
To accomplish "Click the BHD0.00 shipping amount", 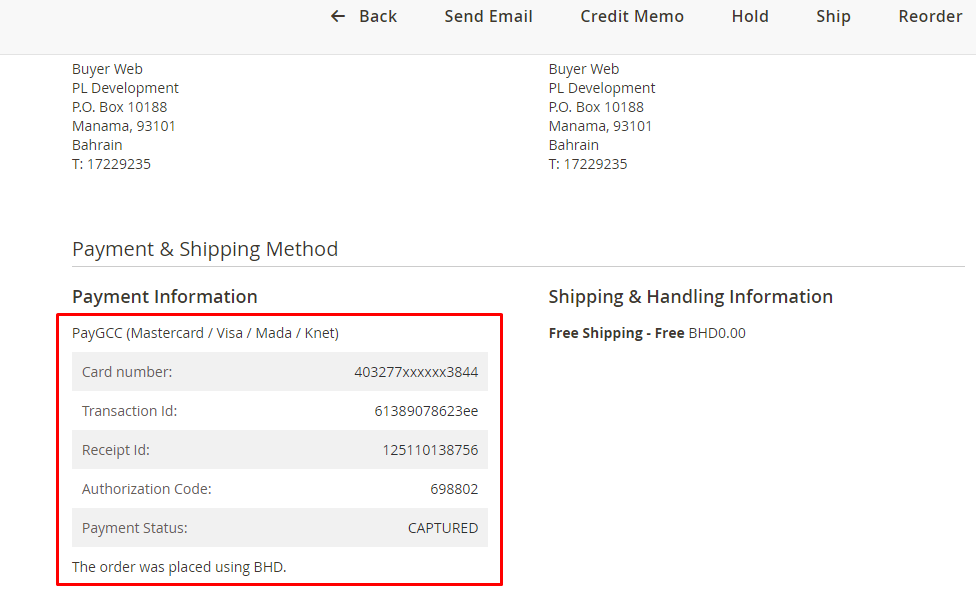I will [x=717, y=333].
